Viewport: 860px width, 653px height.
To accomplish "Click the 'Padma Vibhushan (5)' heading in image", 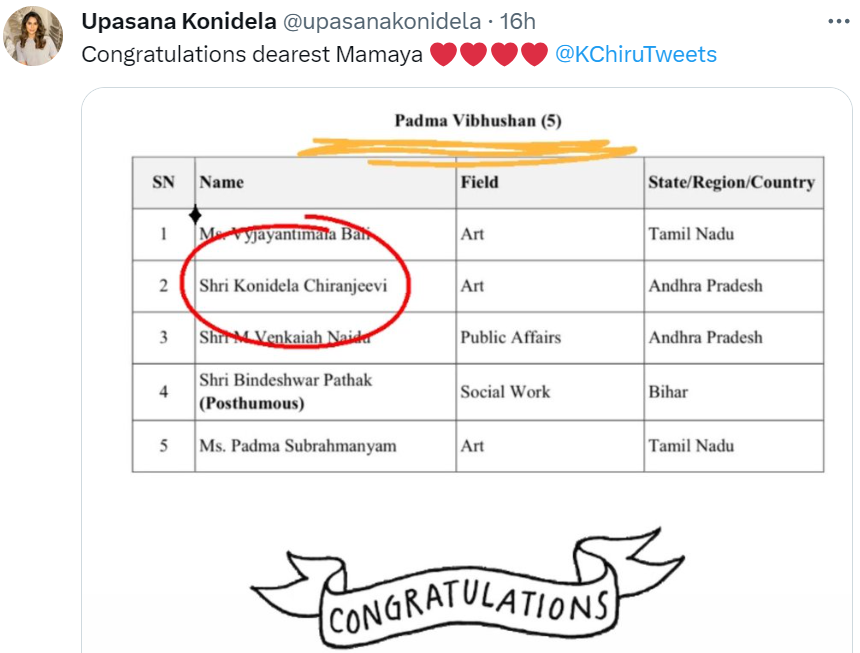I will tap(478, 121).
